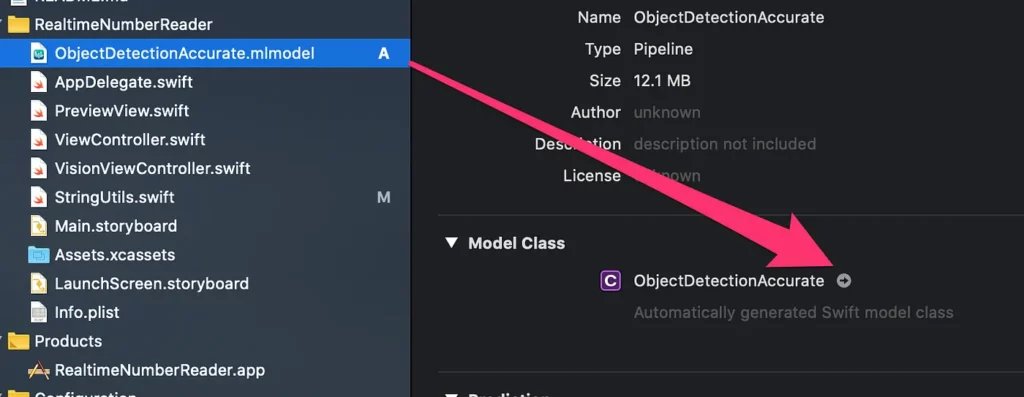The width and height of the screenshot is (1024, 397).
Task: Open generated class via arrow button
Action: tap(844, 281)
